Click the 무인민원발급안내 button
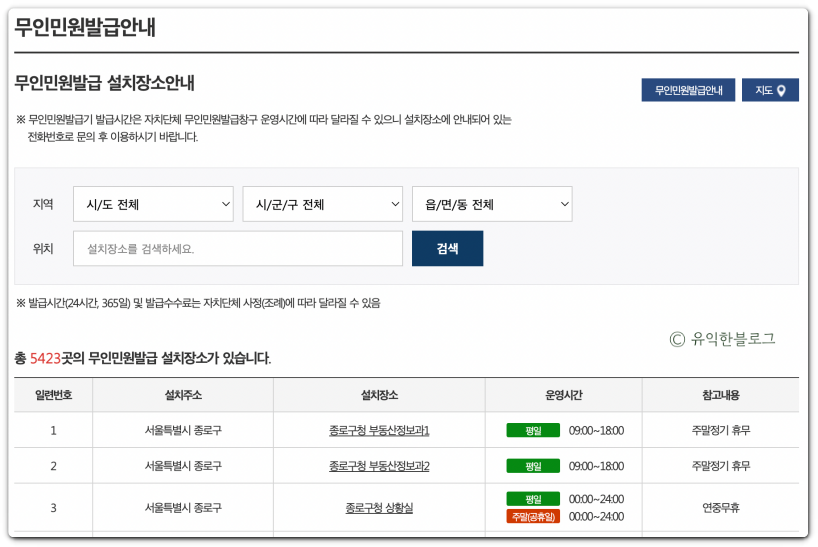The width and height of the screenshot is (818, 547). (x=688, y=90)
